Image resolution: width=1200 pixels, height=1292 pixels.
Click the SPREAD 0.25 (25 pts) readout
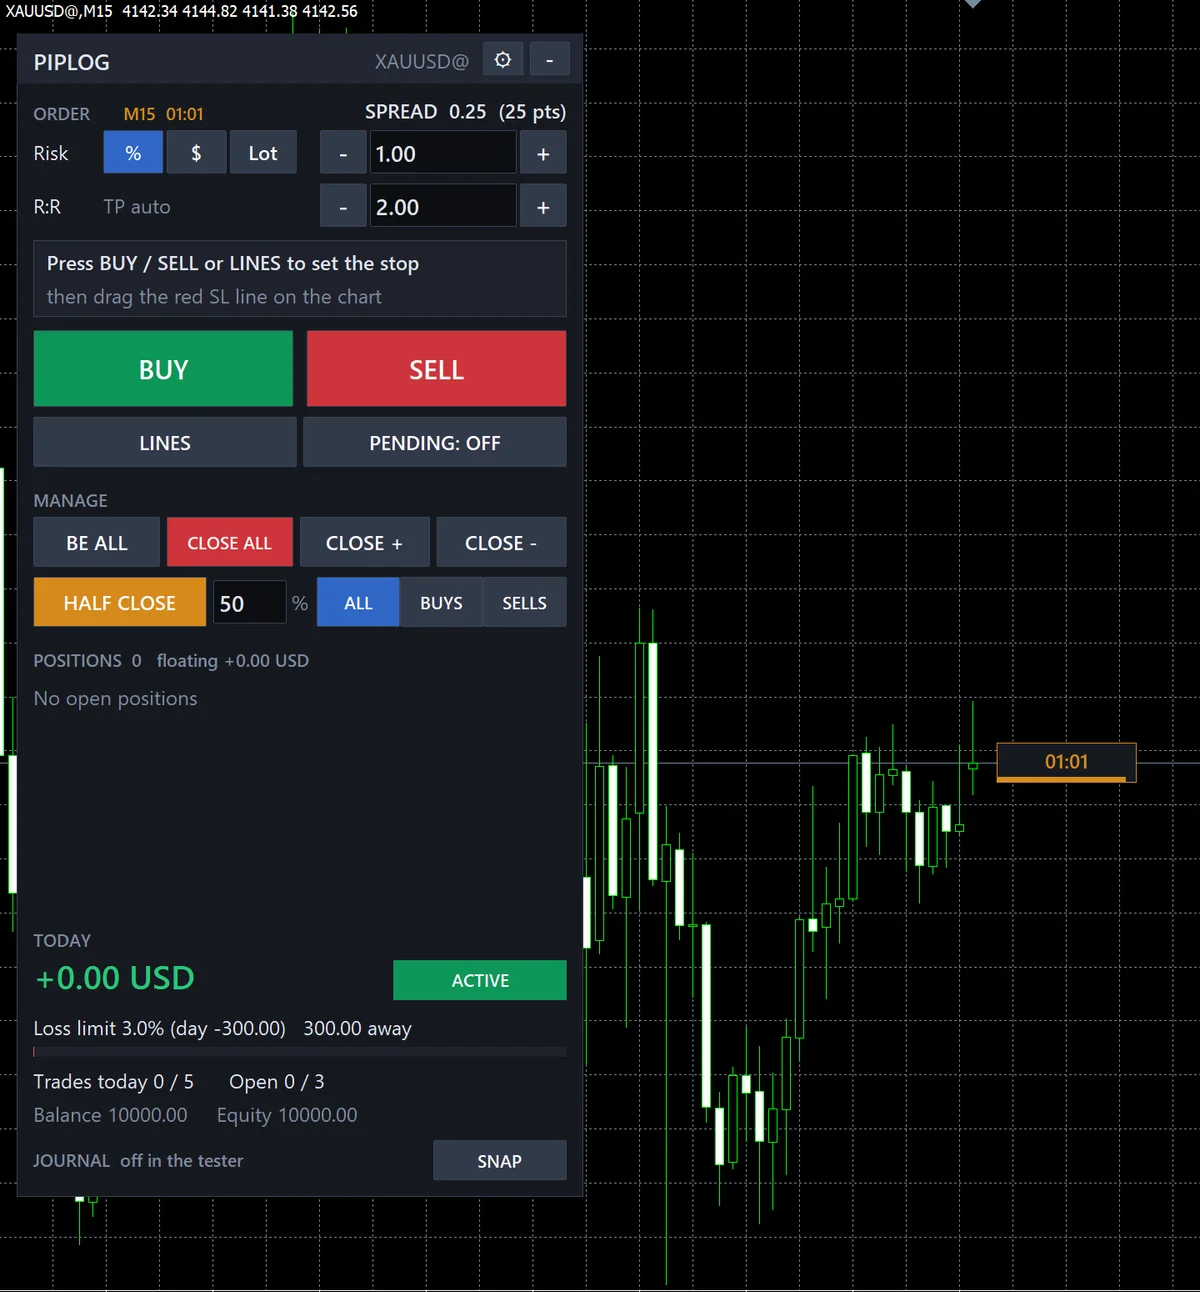pyautogui.click(x=465, y=112)
